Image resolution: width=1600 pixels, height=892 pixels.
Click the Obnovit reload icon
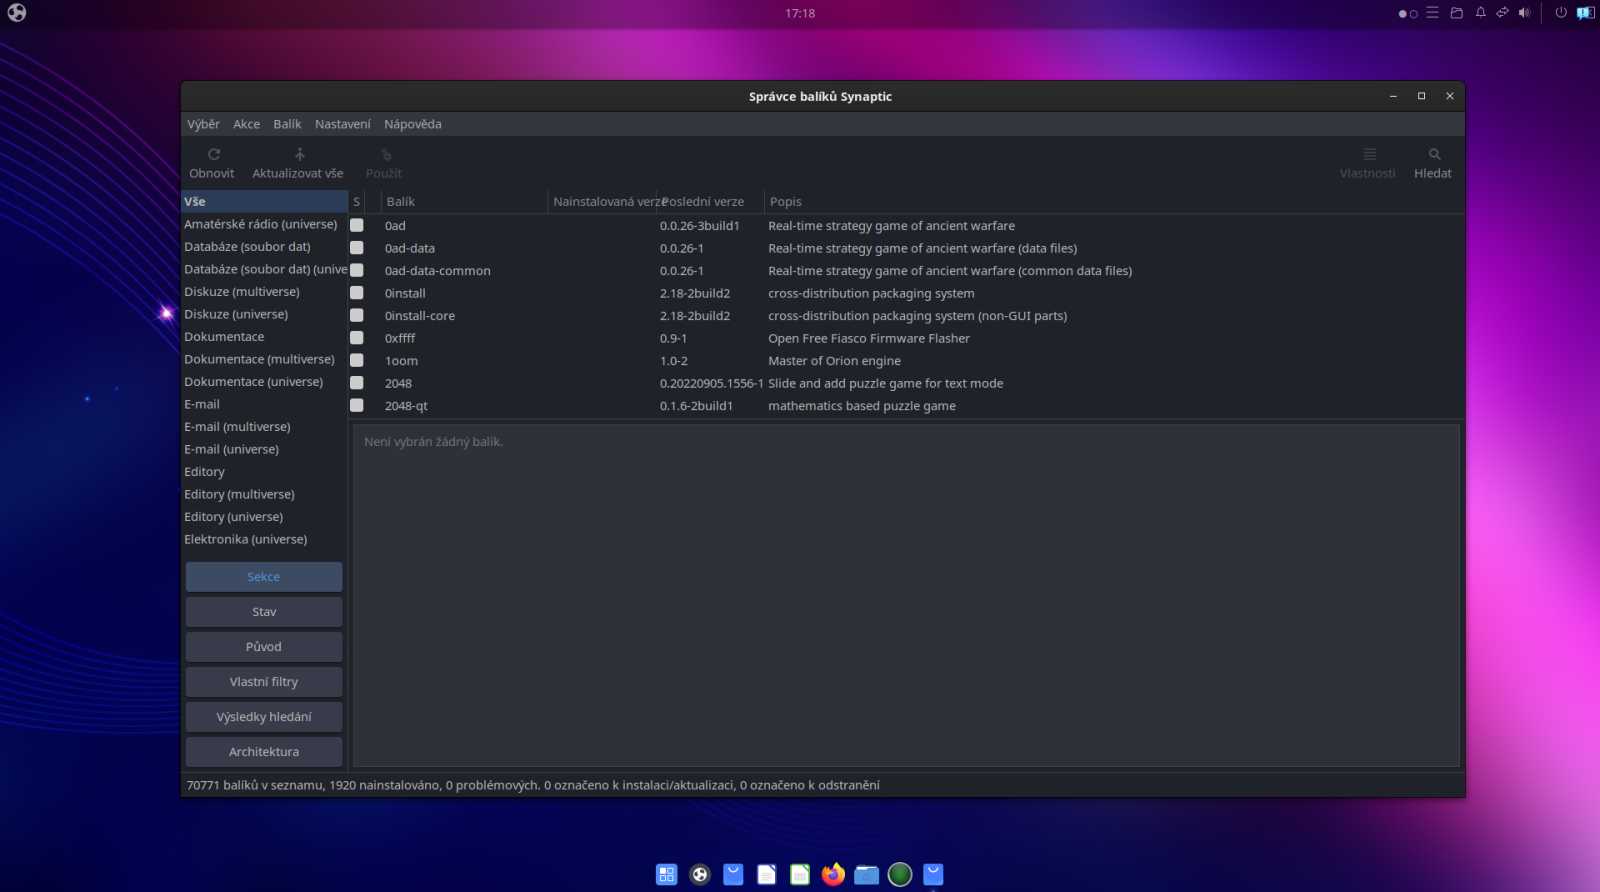point(213,154)
